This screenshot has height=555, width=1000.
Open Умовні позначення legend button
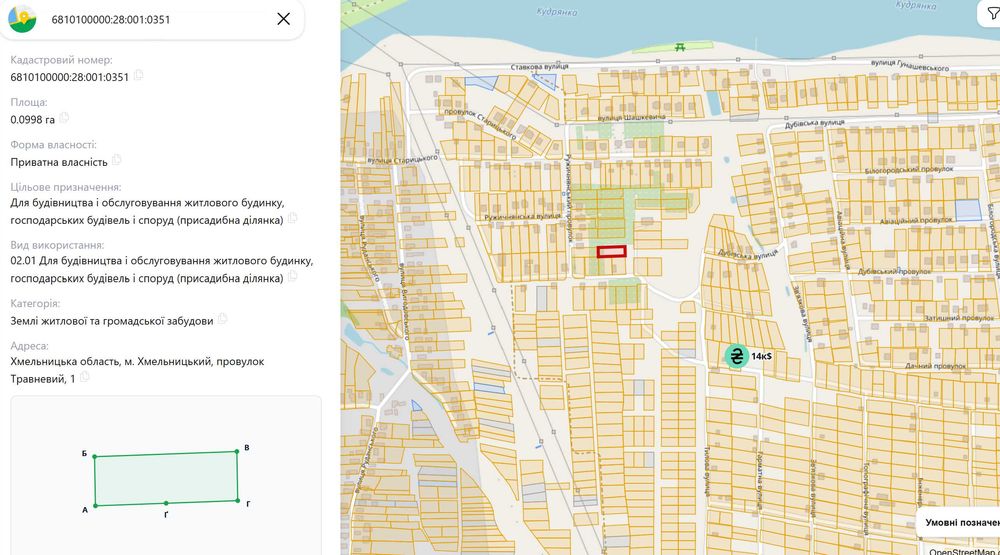click(x=962, y=522)
